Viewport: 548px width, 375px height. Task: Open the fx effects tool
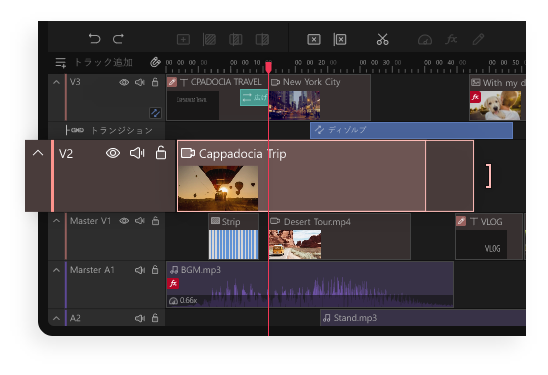(451, 39)
